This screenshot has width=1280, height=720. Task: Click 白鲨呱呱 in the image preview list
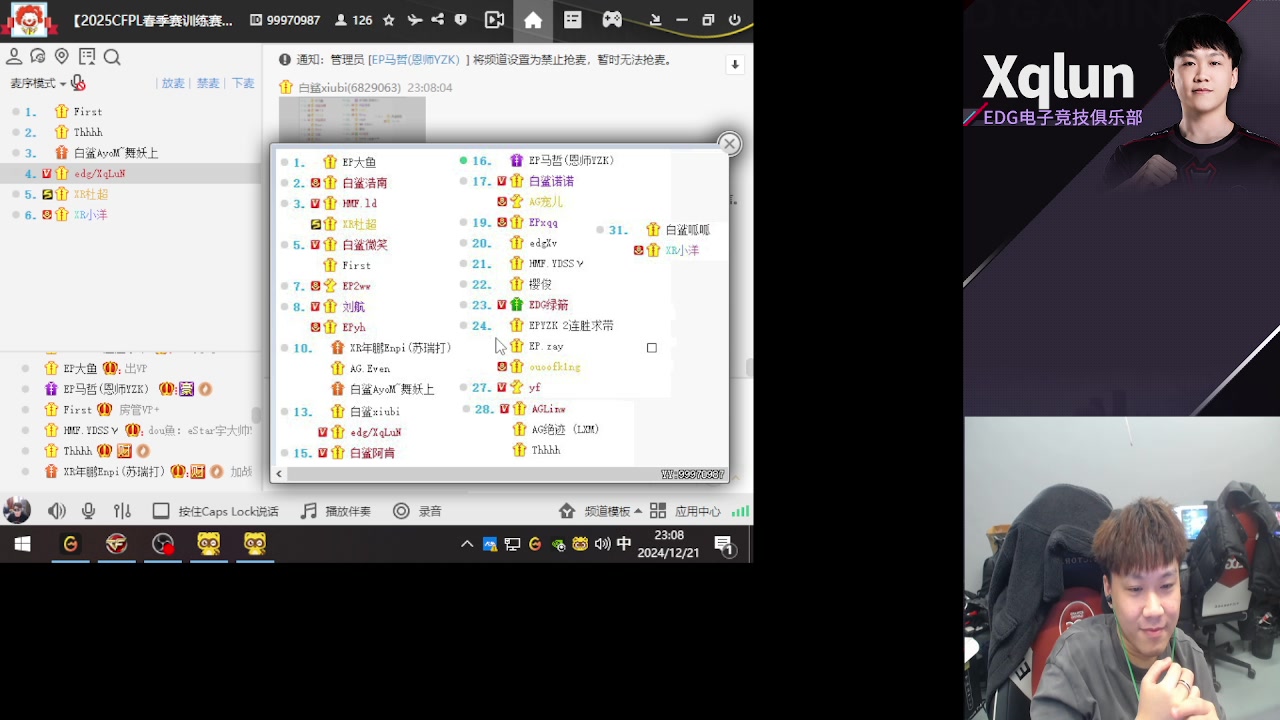tap(687, 230)
